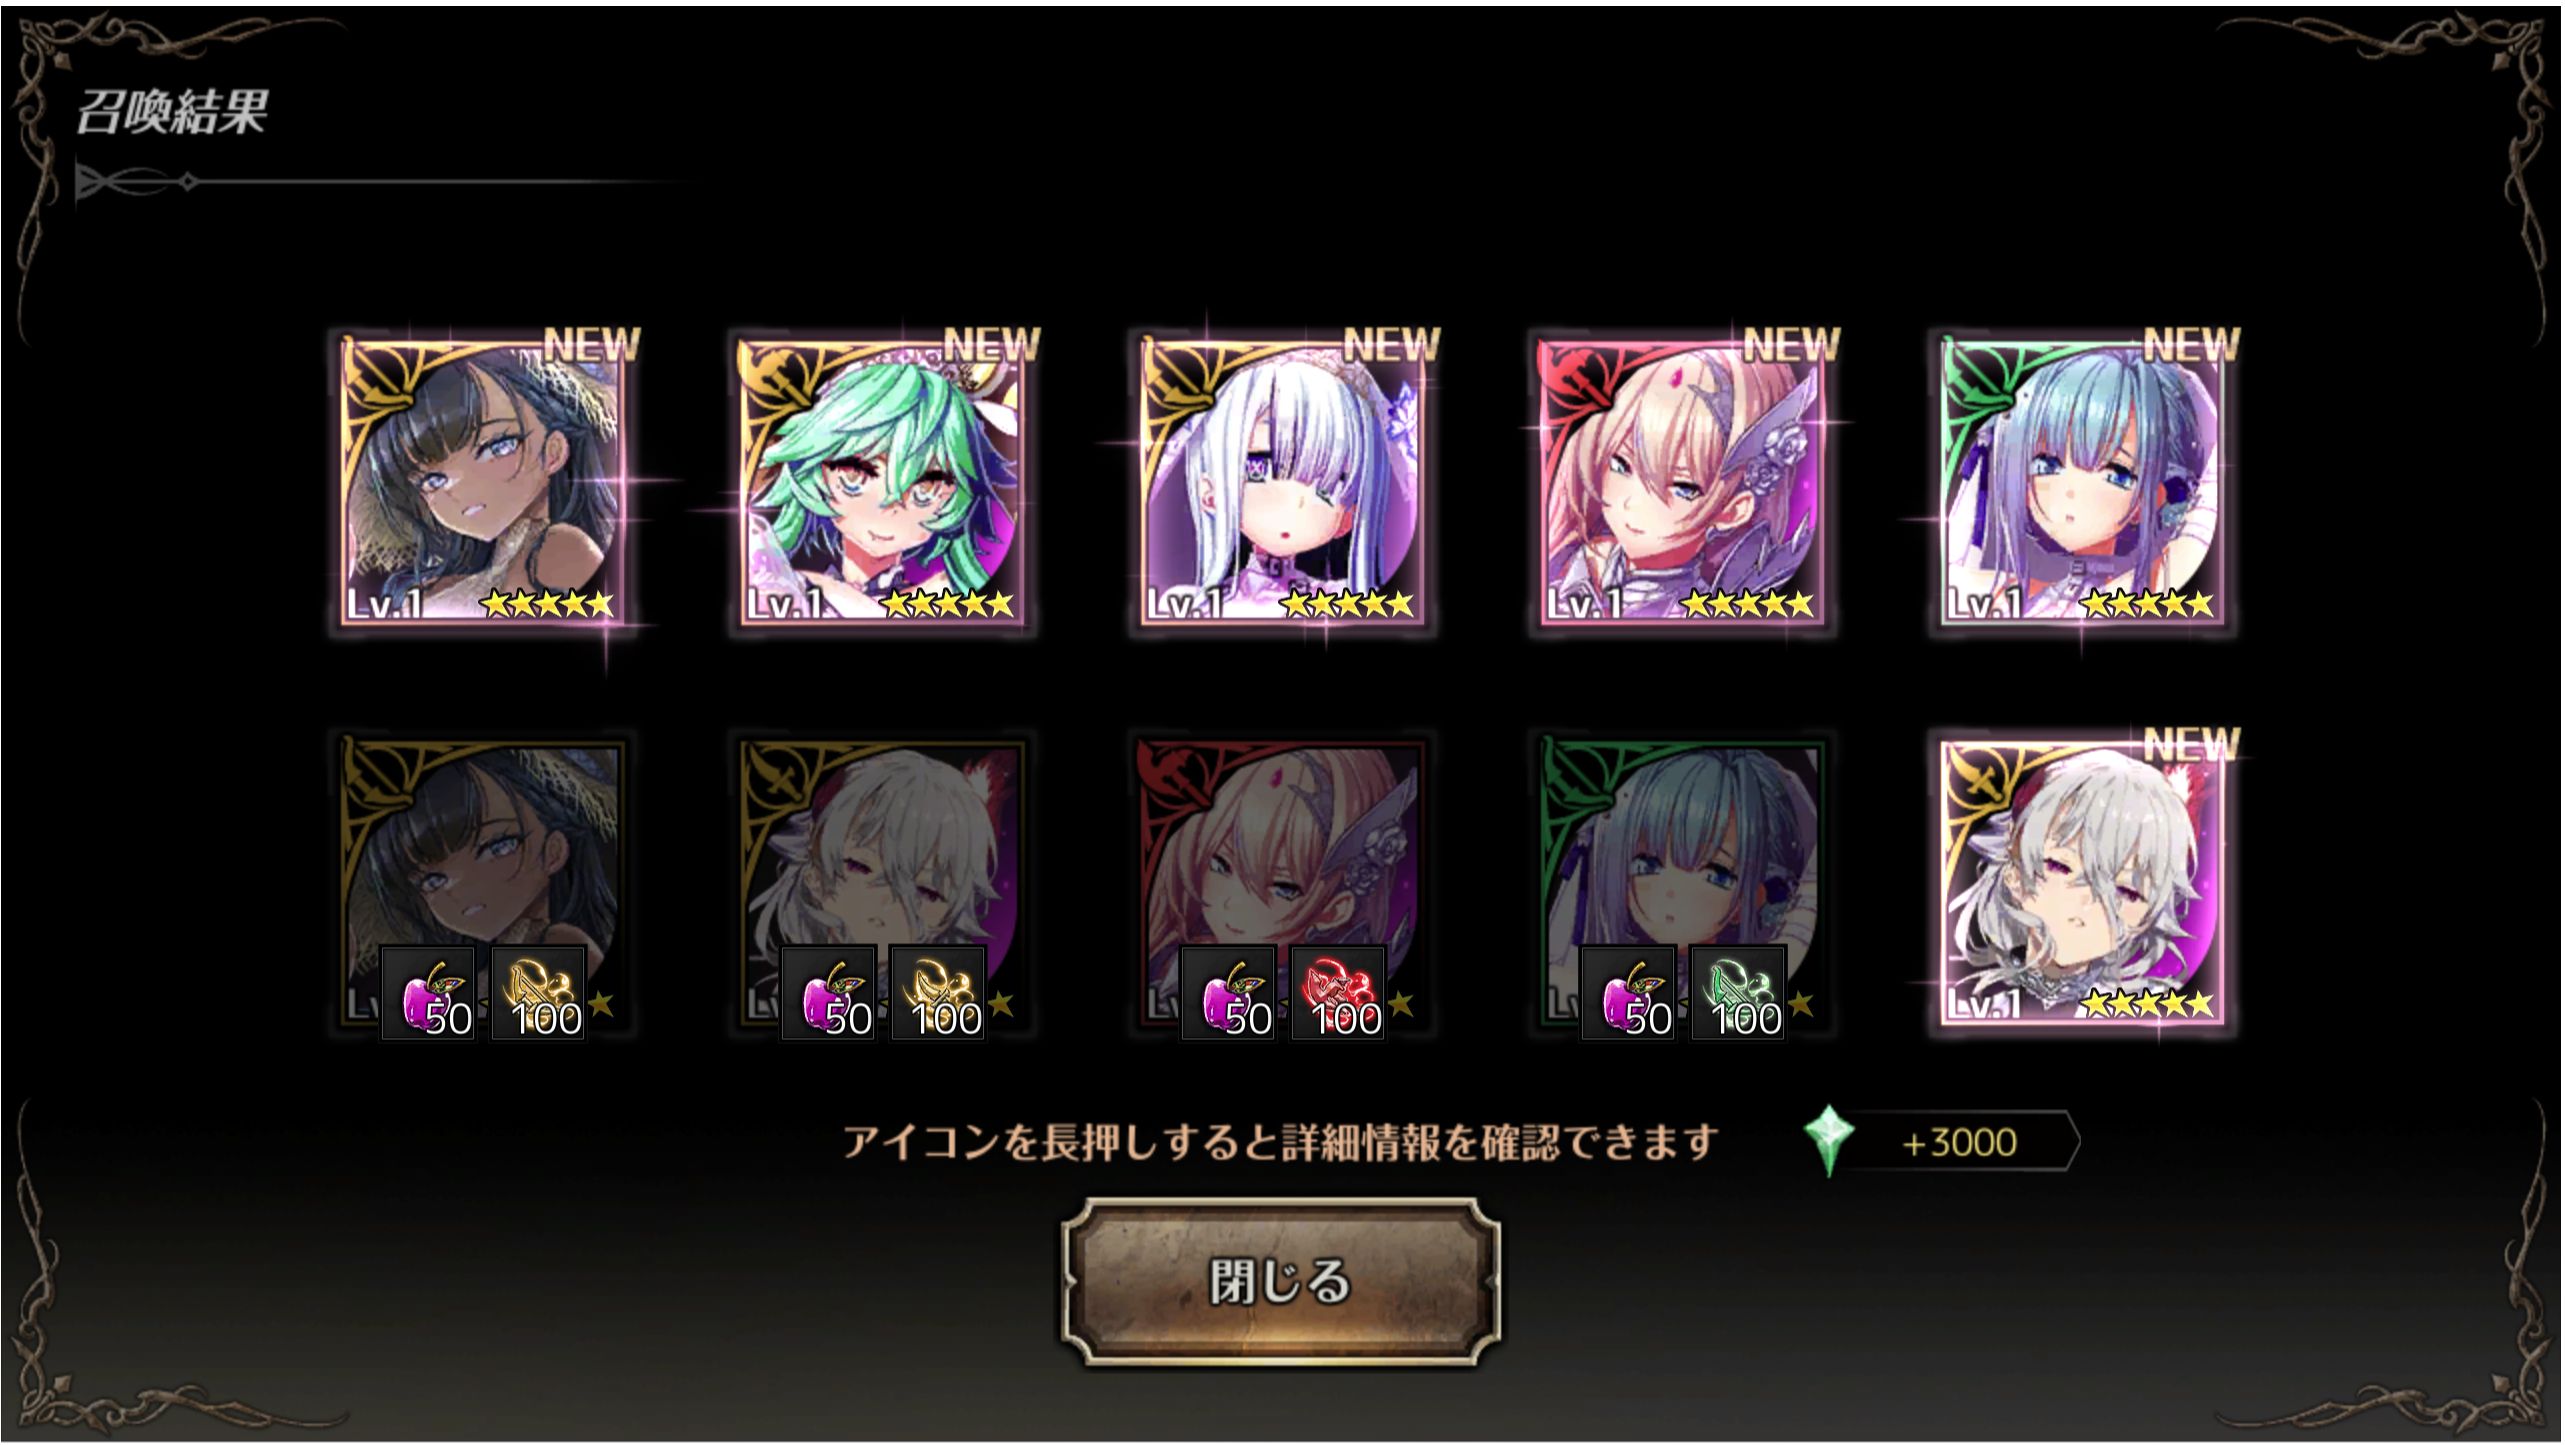2565x1445 pixels.
Task: Tap the red emblem 100 icon
Action: (x=1339, y=993)
